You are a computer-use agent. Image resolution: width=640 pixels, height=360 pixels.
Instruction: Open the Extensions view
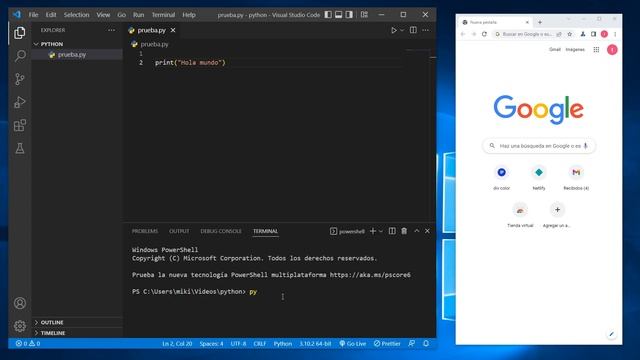click(x=20, y=125)
